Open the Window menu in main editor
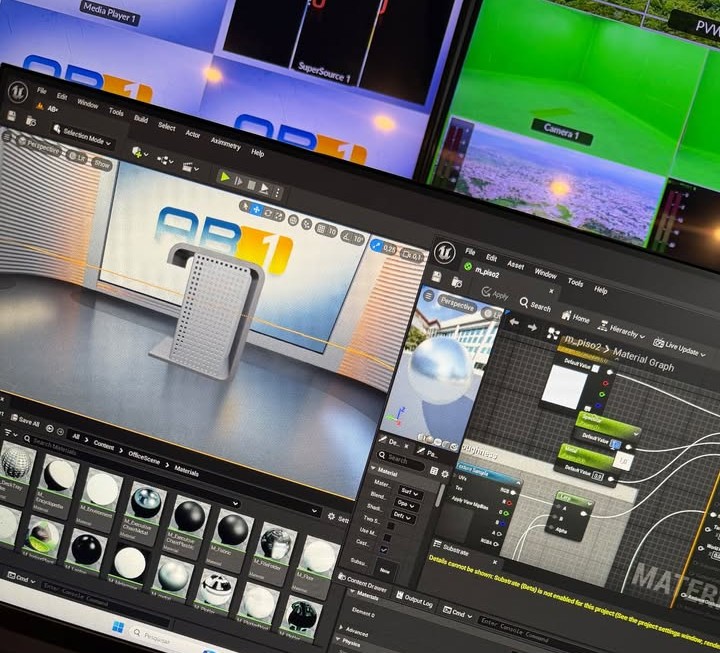The height and width of the screenshot is (653, 720). click(87, 104)
